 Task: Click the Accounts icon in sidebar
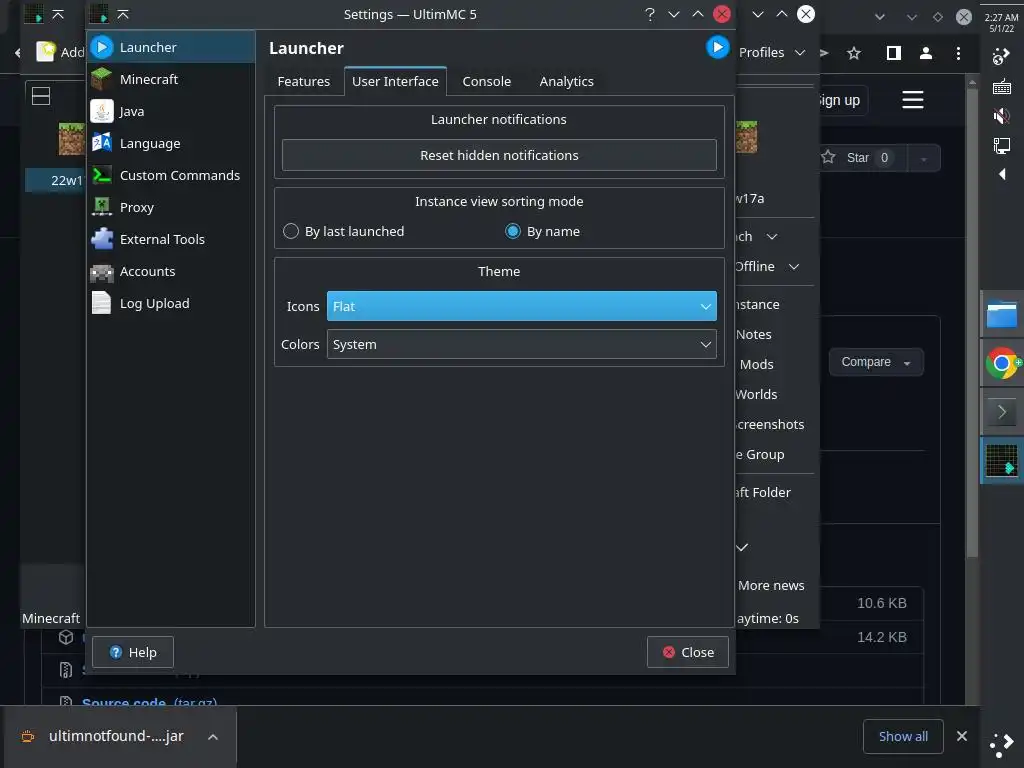point(102,271)
